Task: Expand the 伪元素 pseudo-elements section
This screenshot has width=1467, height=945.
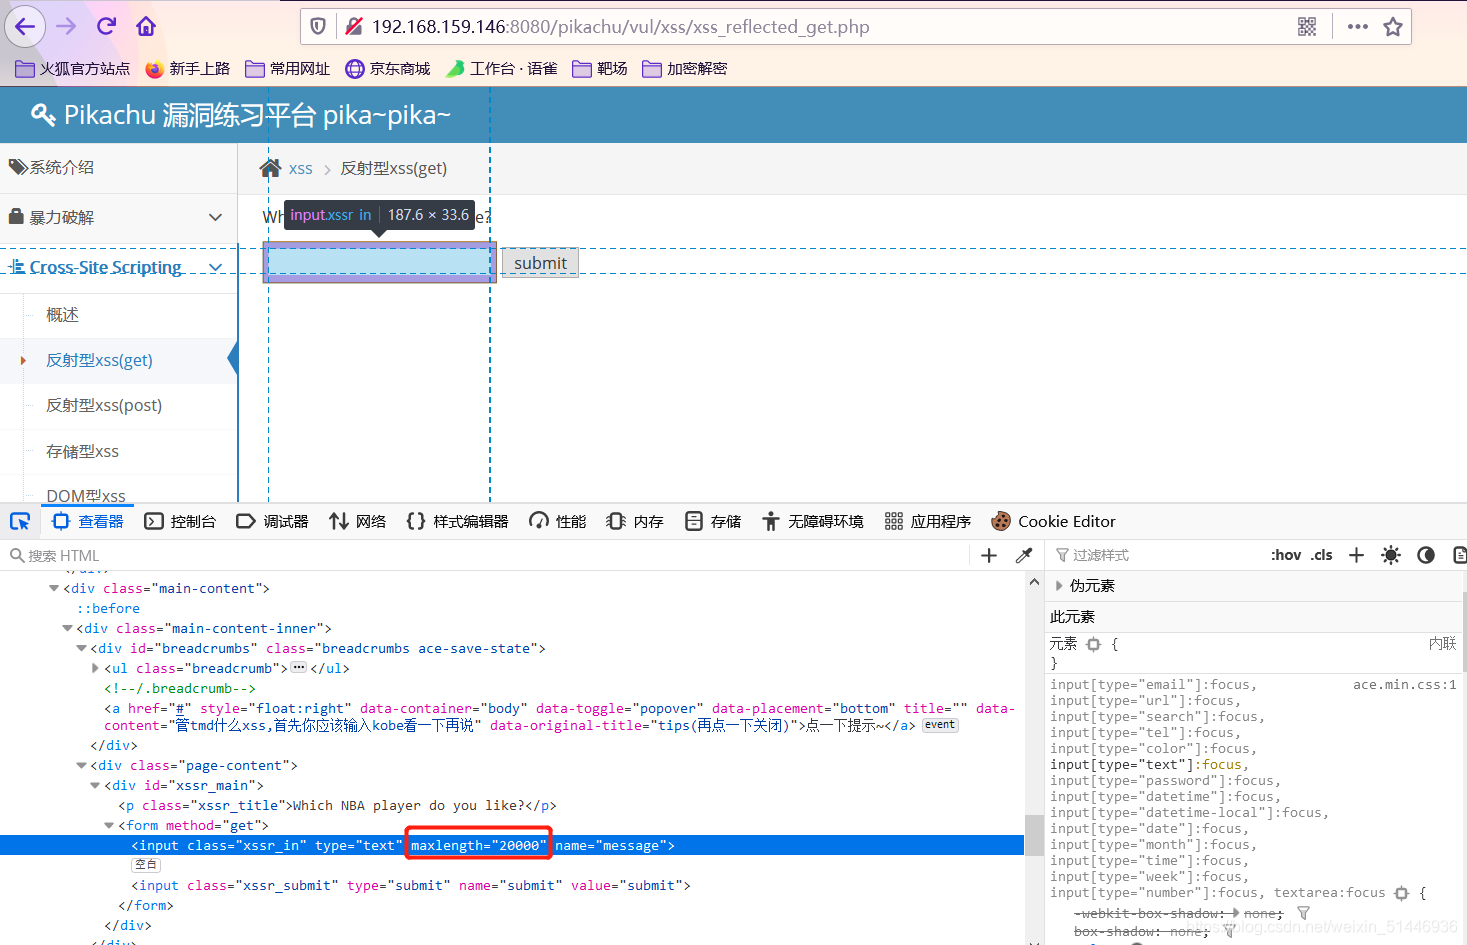Action: [1059, 586]
